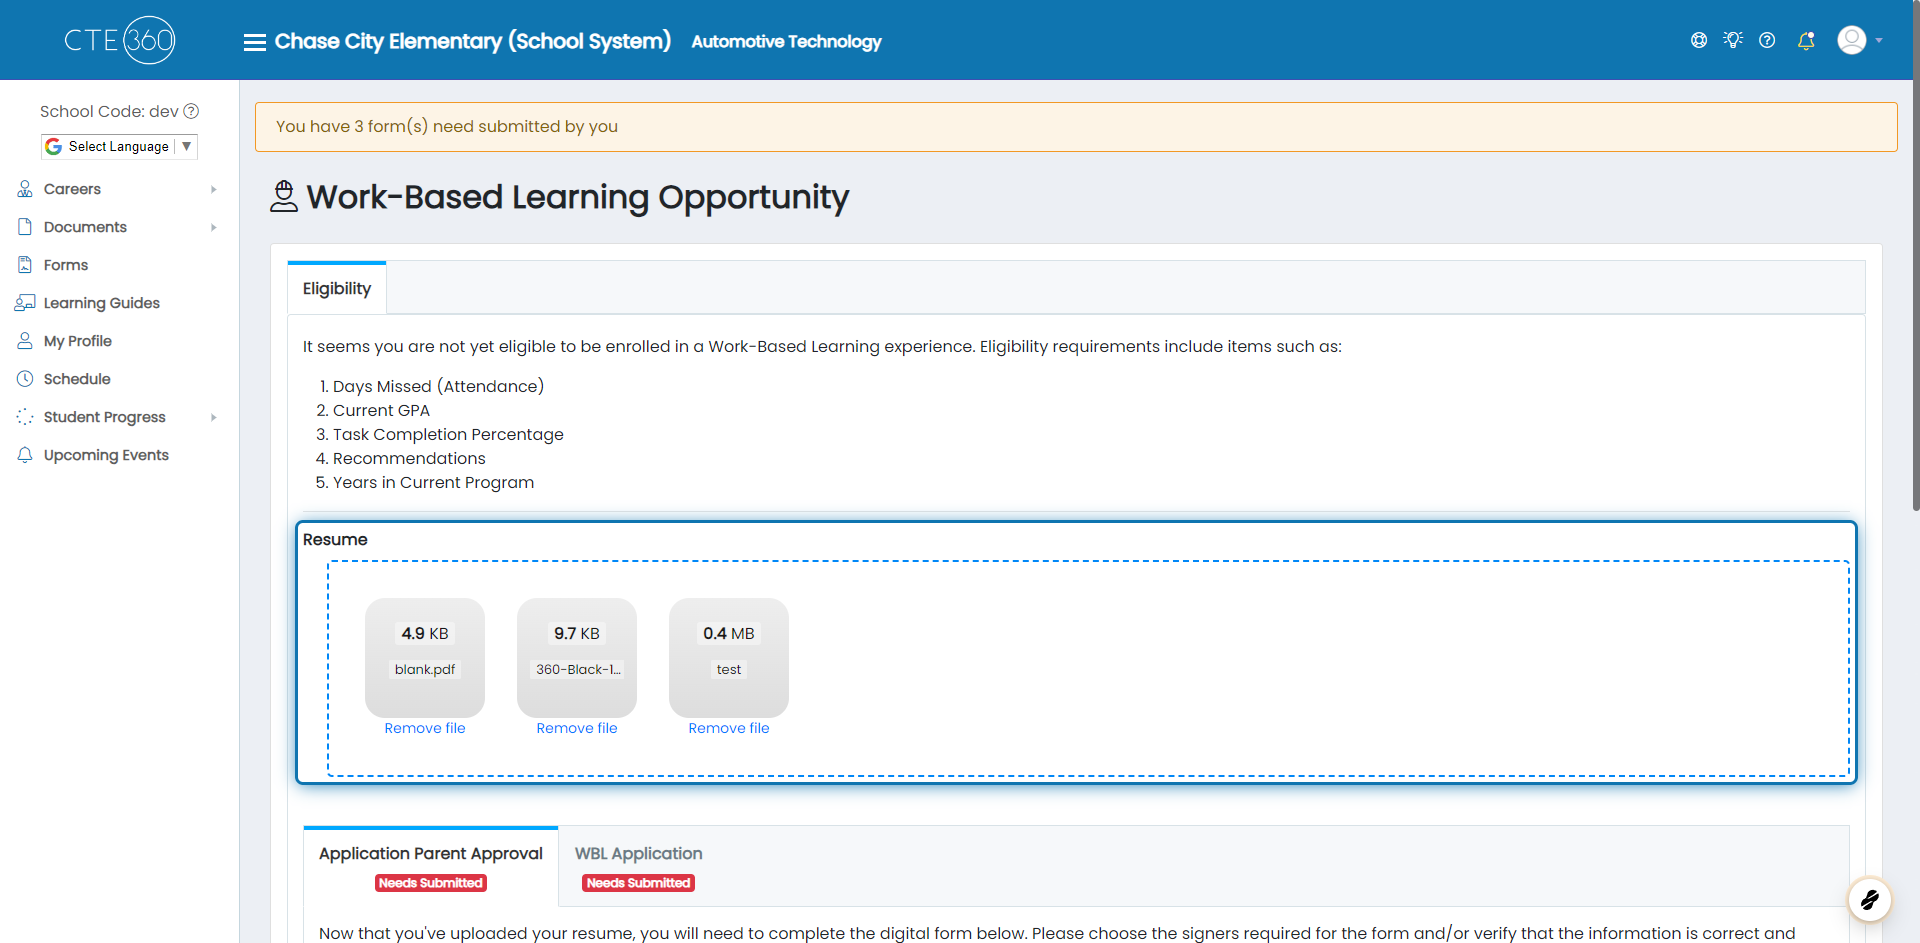Open Careers in the sidebar

tap(72, 189)
